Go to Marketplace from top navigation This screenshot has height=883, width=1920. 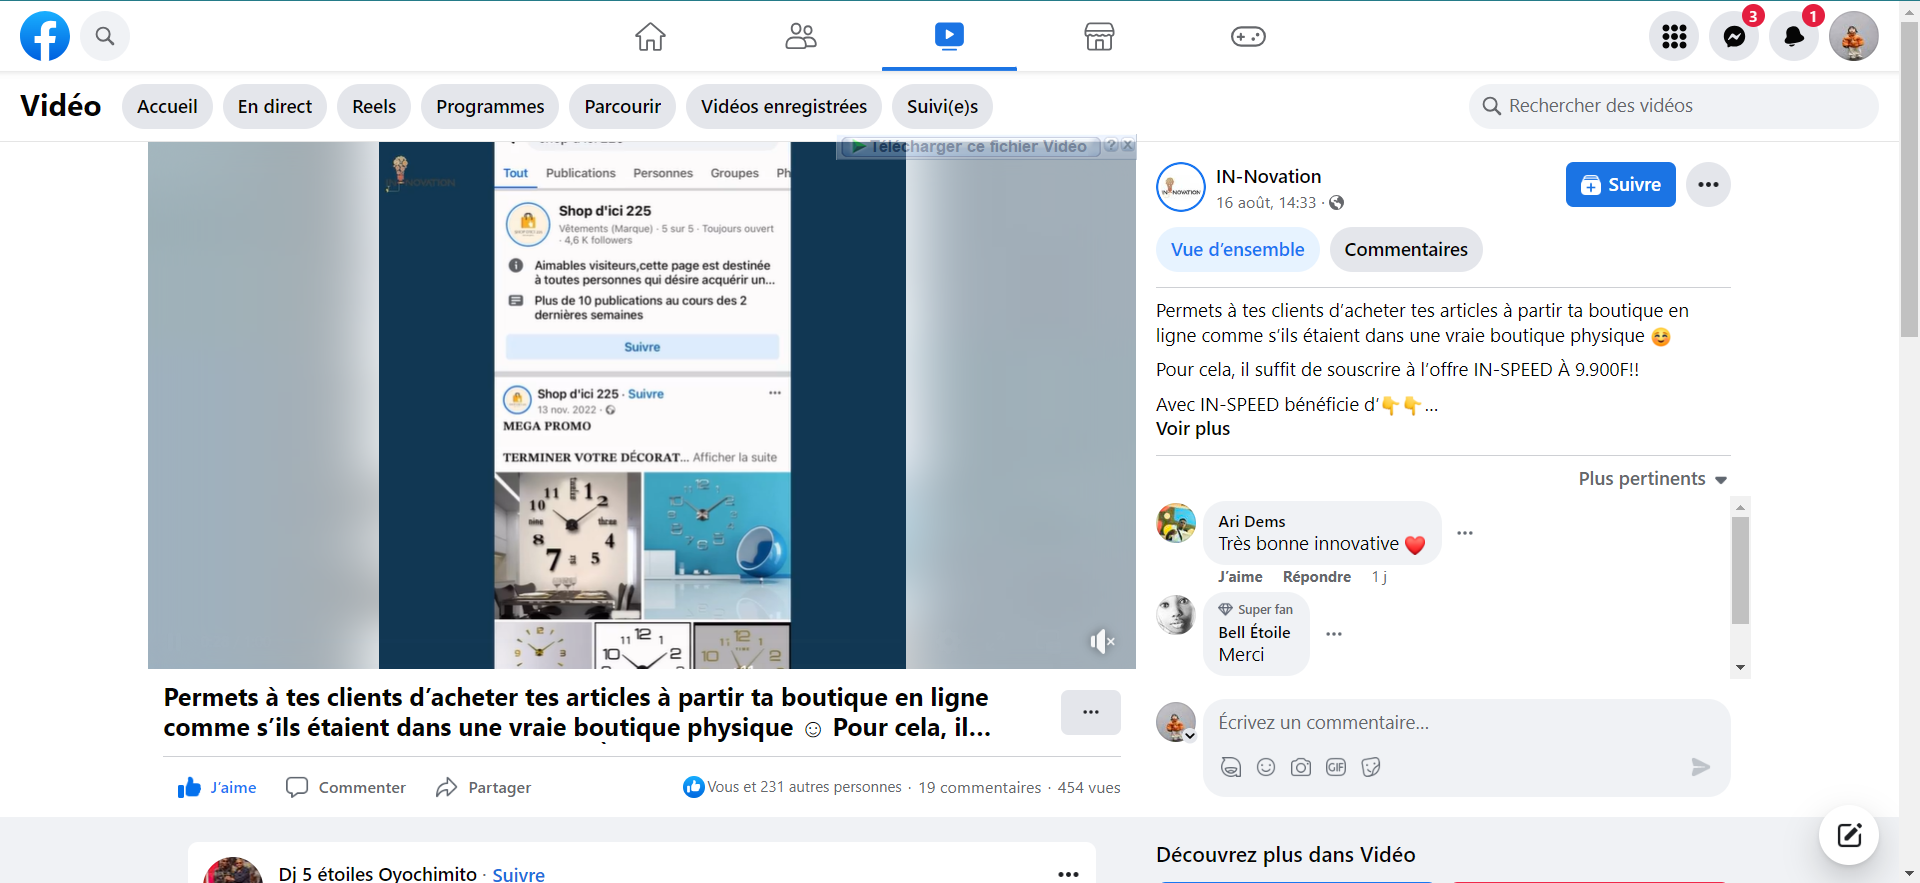pyautogui.click(x=1099, y=37)
